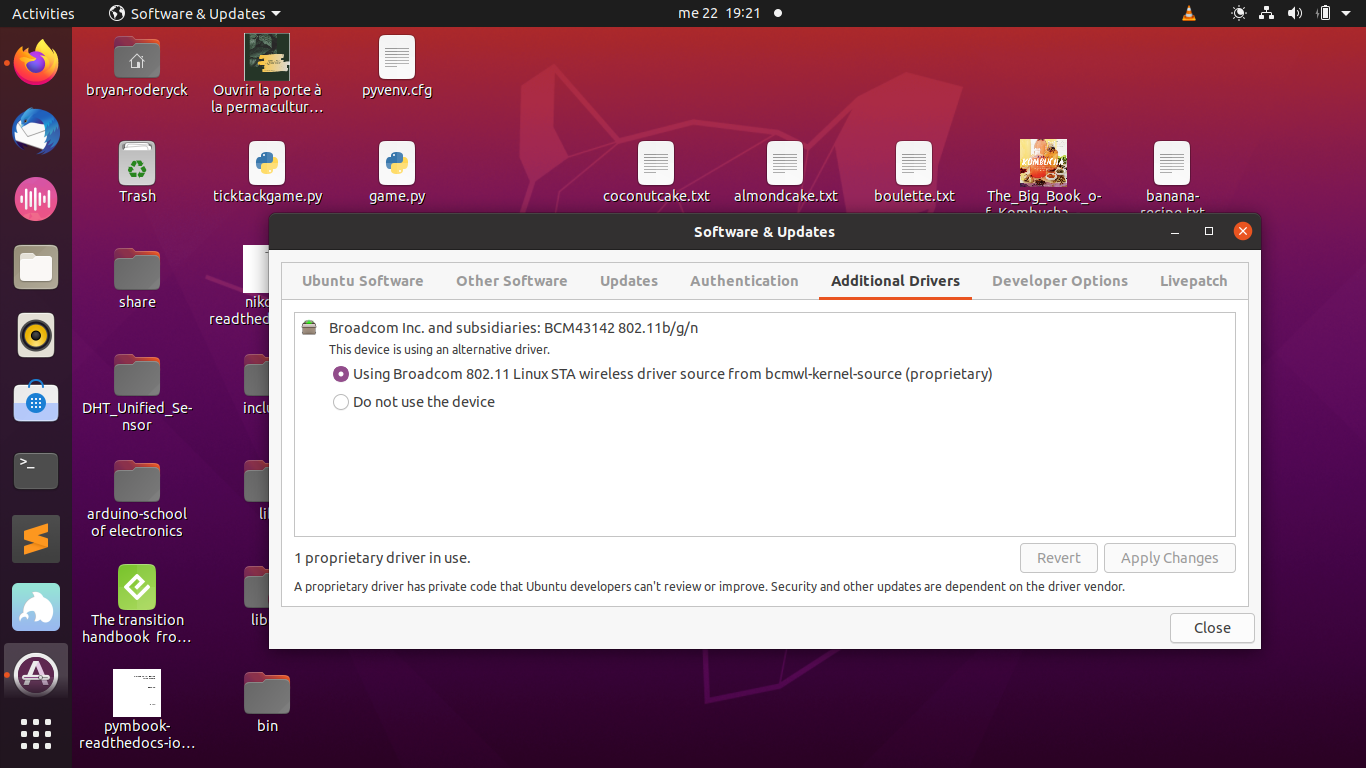
Task: Click volume icon in top bar
Action: click(x=1295, y=13)
